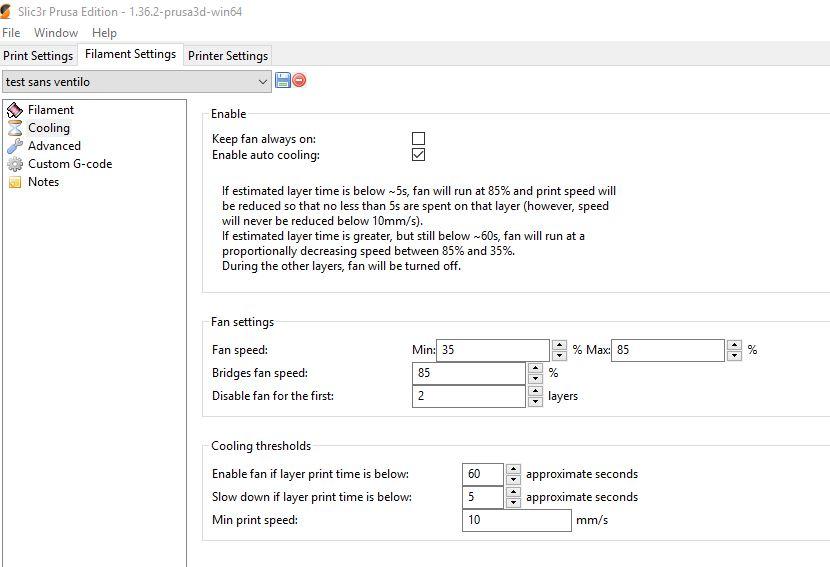Image resolution: width=830 pixels, height=567 pixels.
Task: Click the Custom G-code gear icon
Action: [15, 164]
